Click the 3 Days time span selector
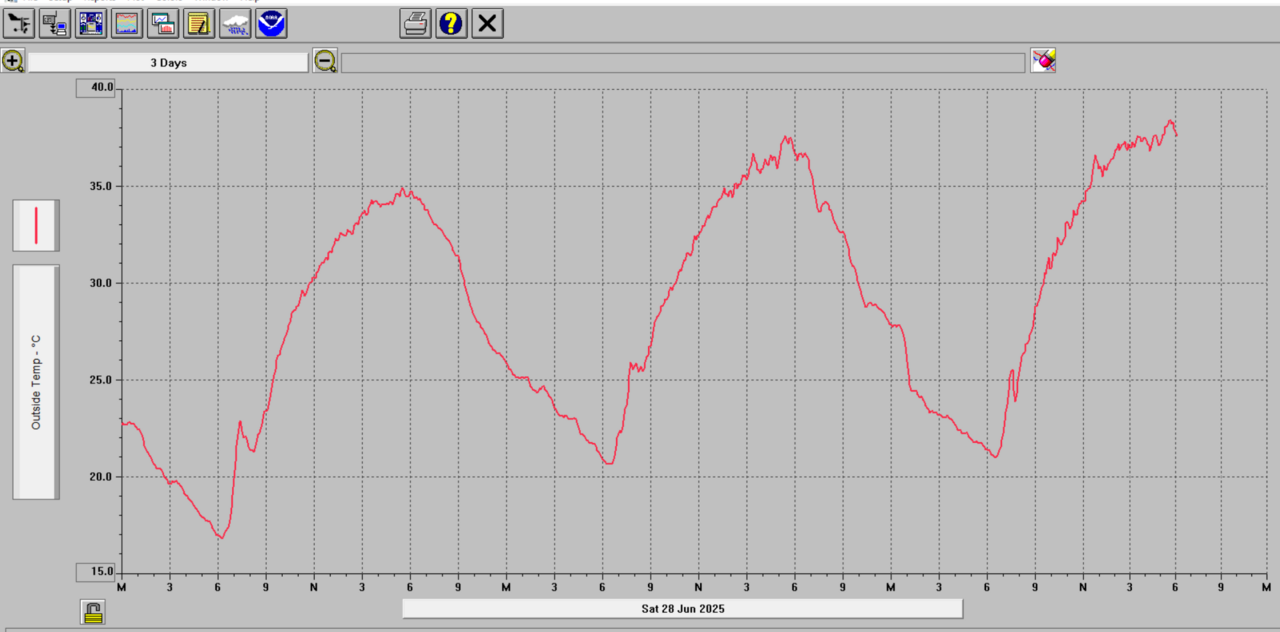Image resolution: width=1280 pixels, height=632 pixels. tap(168, 62)
